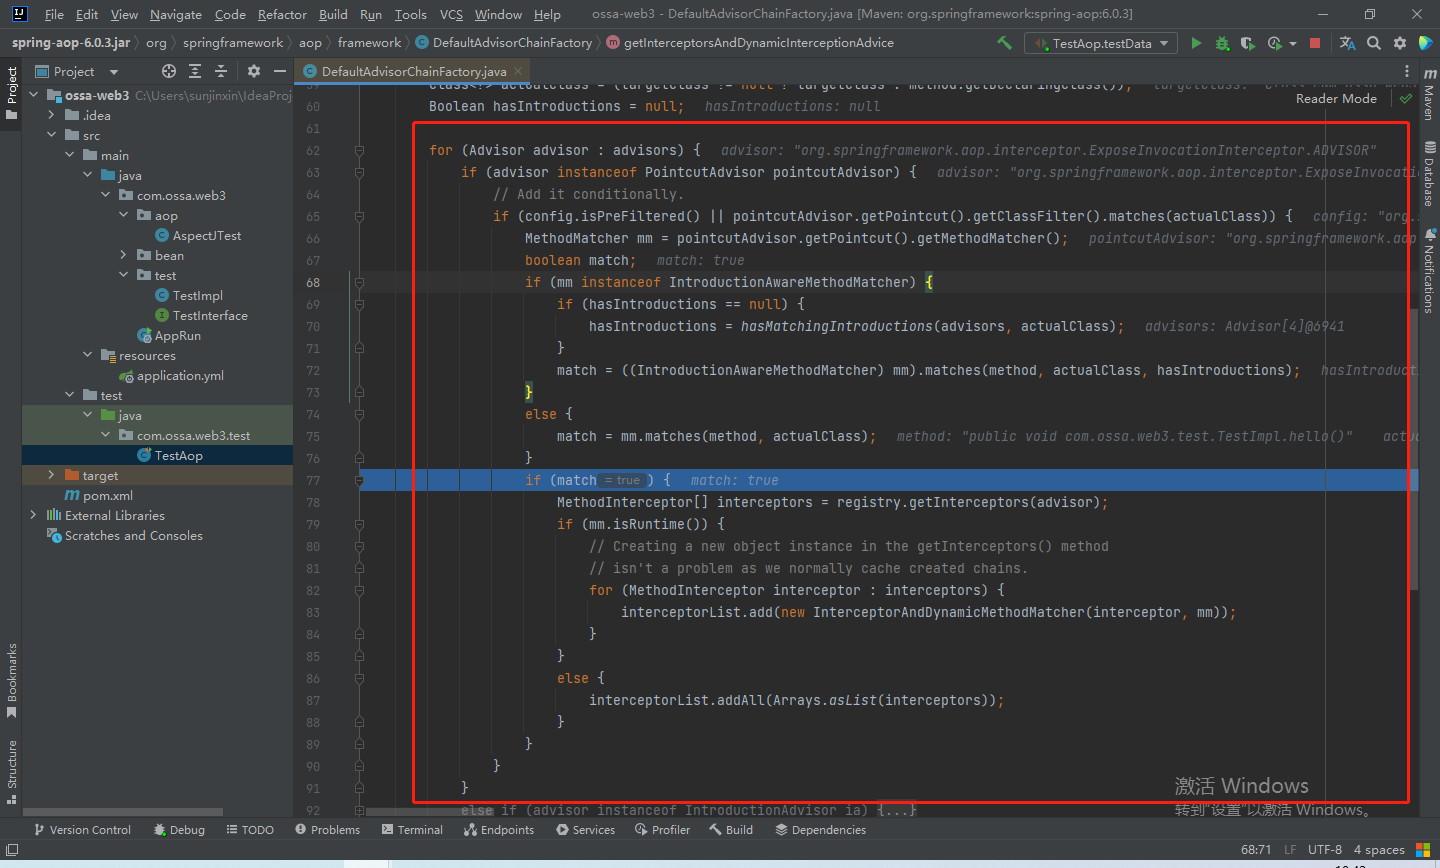The width and height of the screenshot is (1440, 868).
Task: Open editor tab options three-dot menu
Action: click(1407, 71)
